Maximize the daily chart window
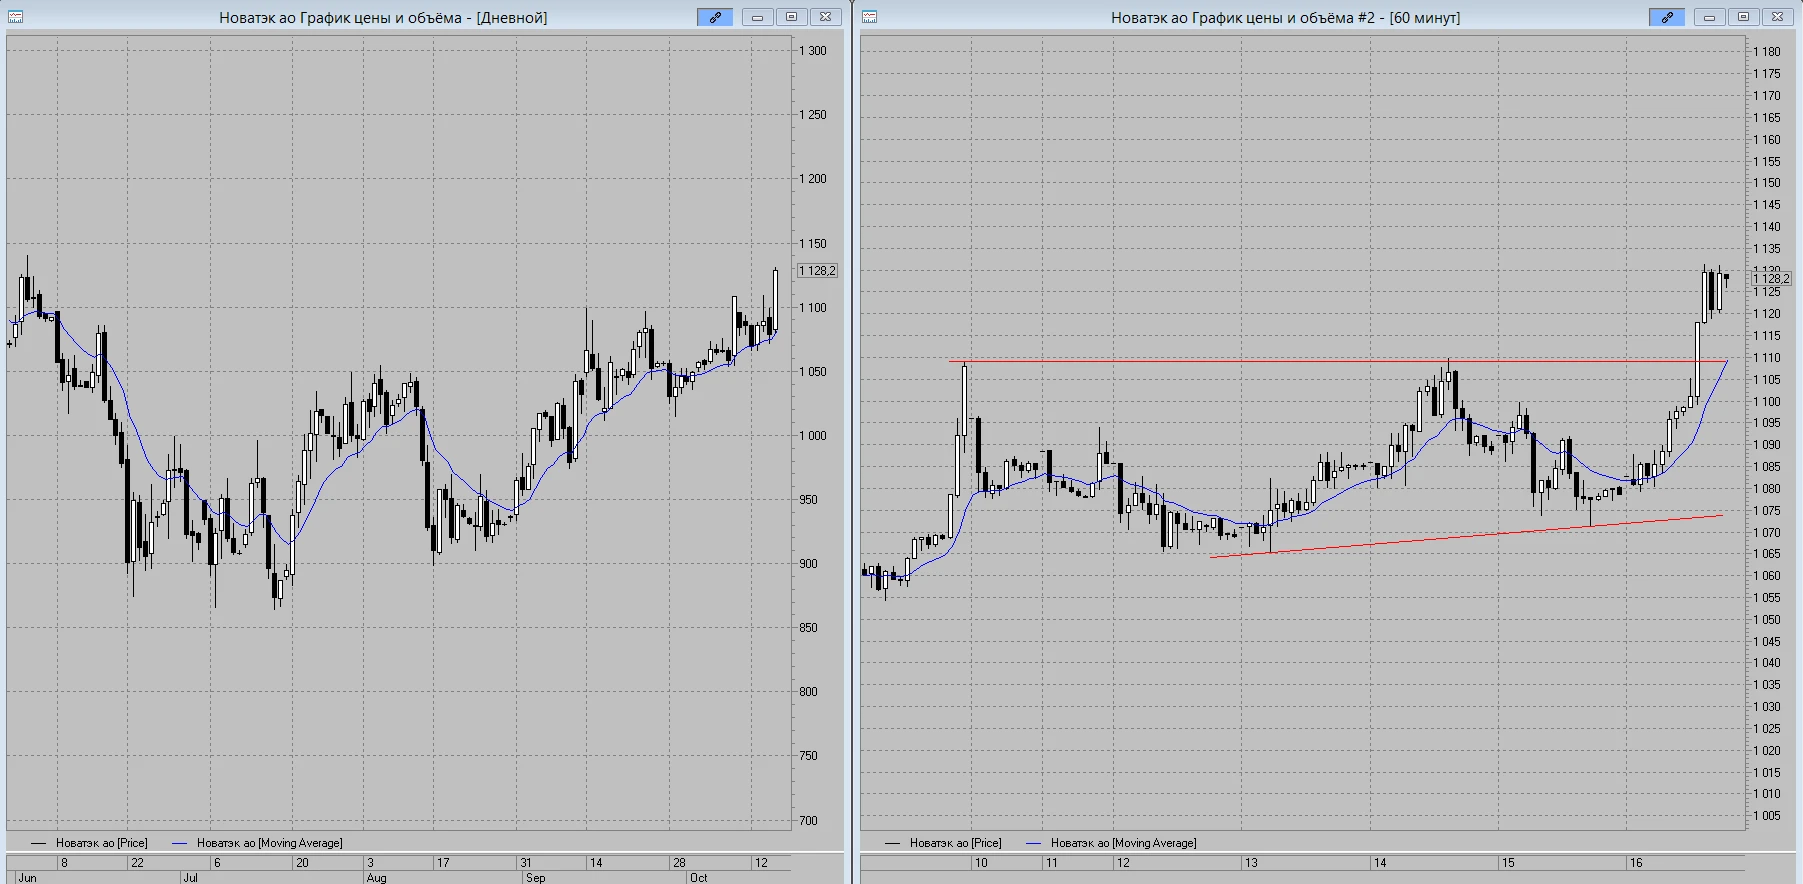Image resolution: width=1803 pixels, height=884 pixels. coord(792,17)
